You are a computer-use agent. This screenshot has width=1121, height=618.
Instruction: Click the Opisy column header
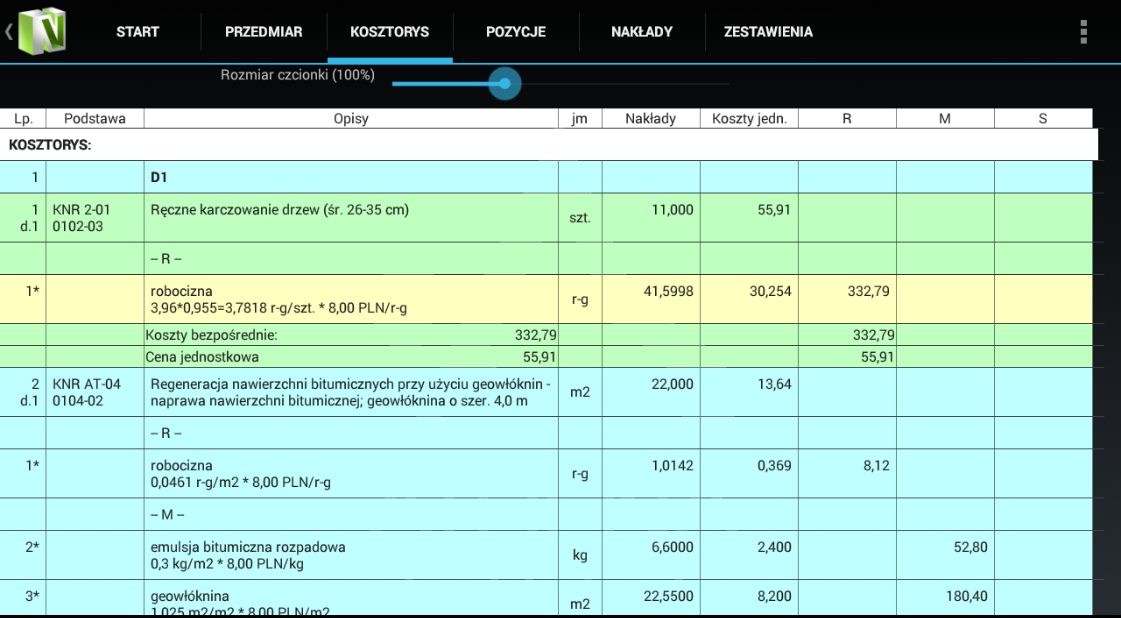pos(351,119)
